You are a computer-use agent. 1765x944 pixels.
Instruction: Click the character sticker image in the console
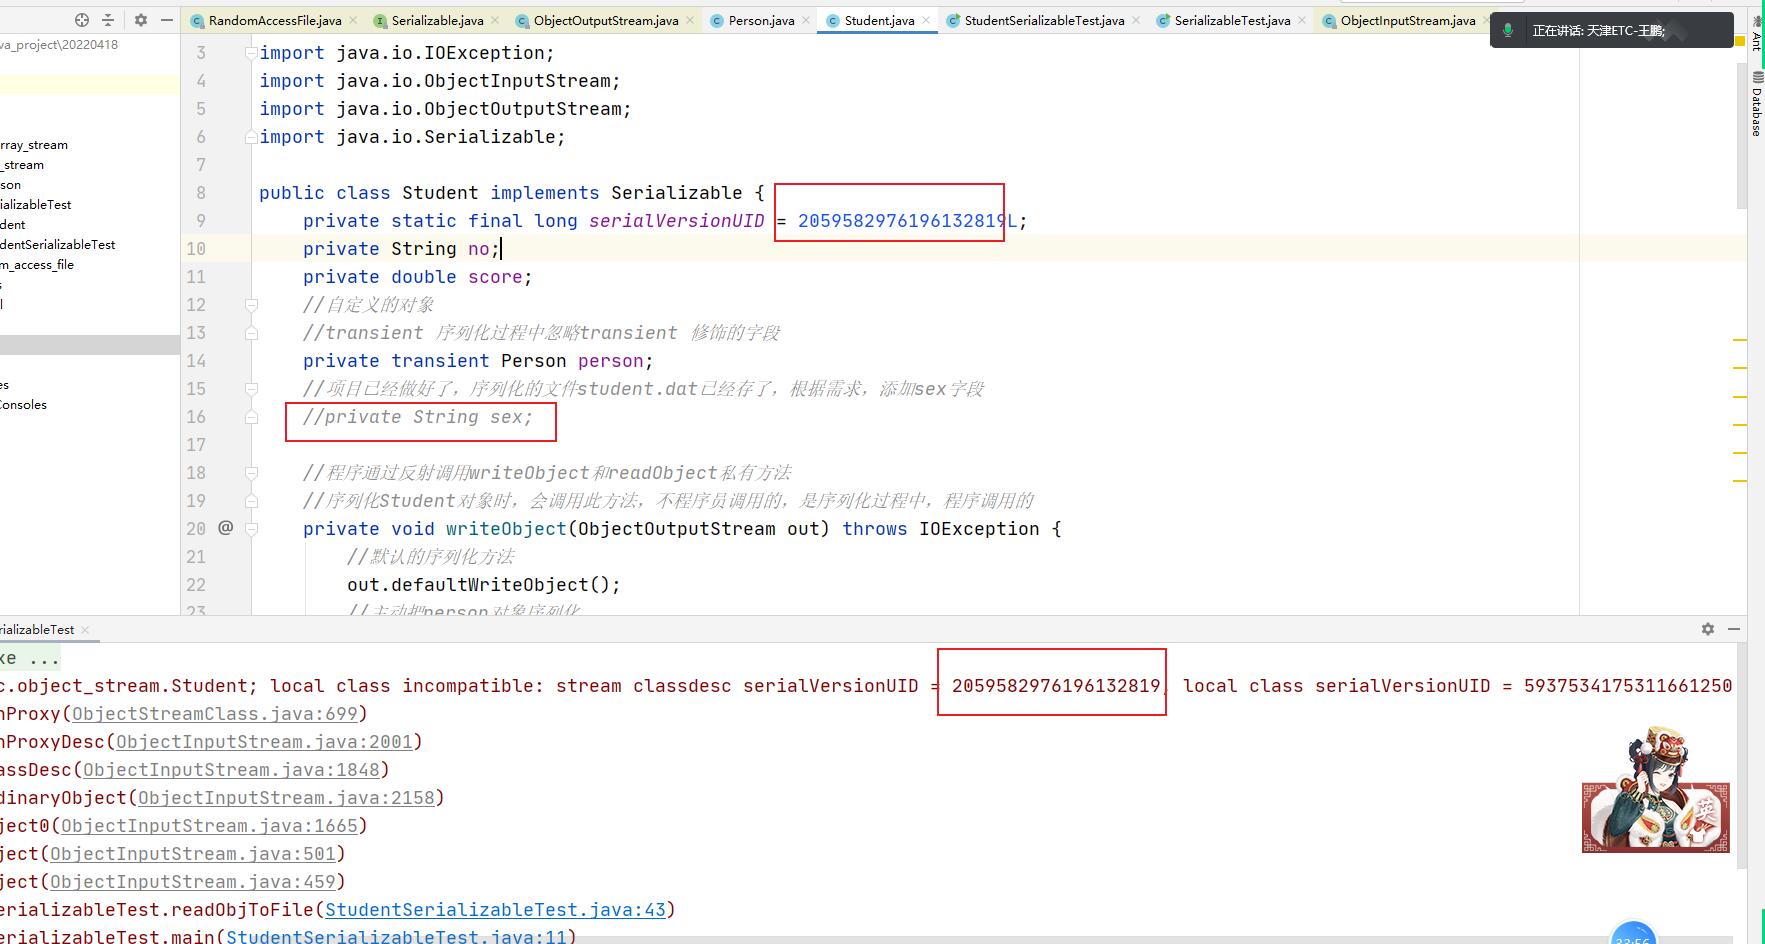(x=1656, y=789)
